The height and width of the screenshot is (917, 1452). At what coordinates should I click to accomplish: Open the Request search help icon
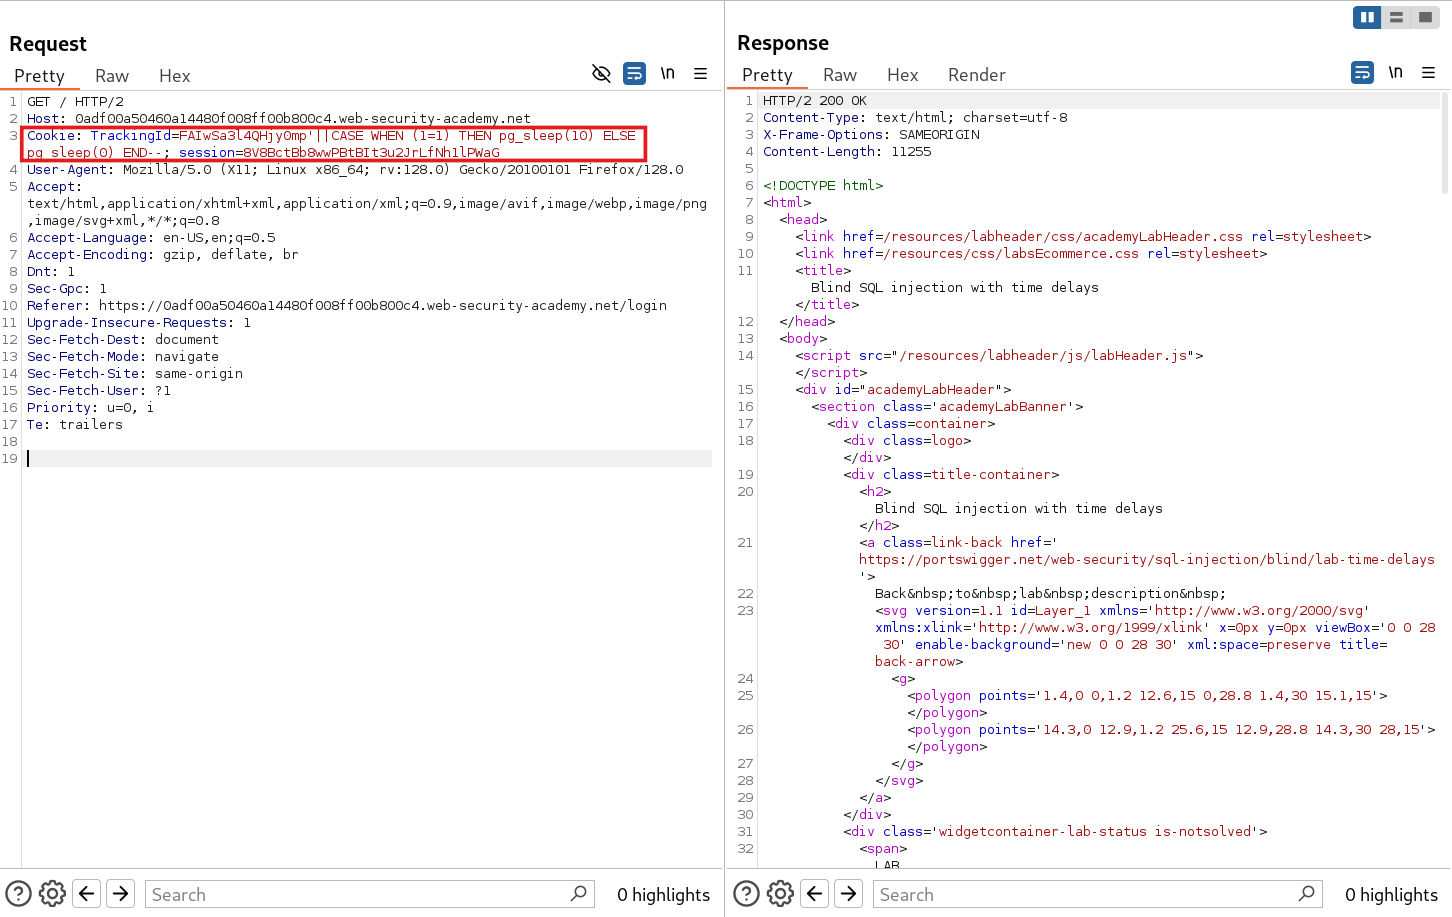click(19, 893)
